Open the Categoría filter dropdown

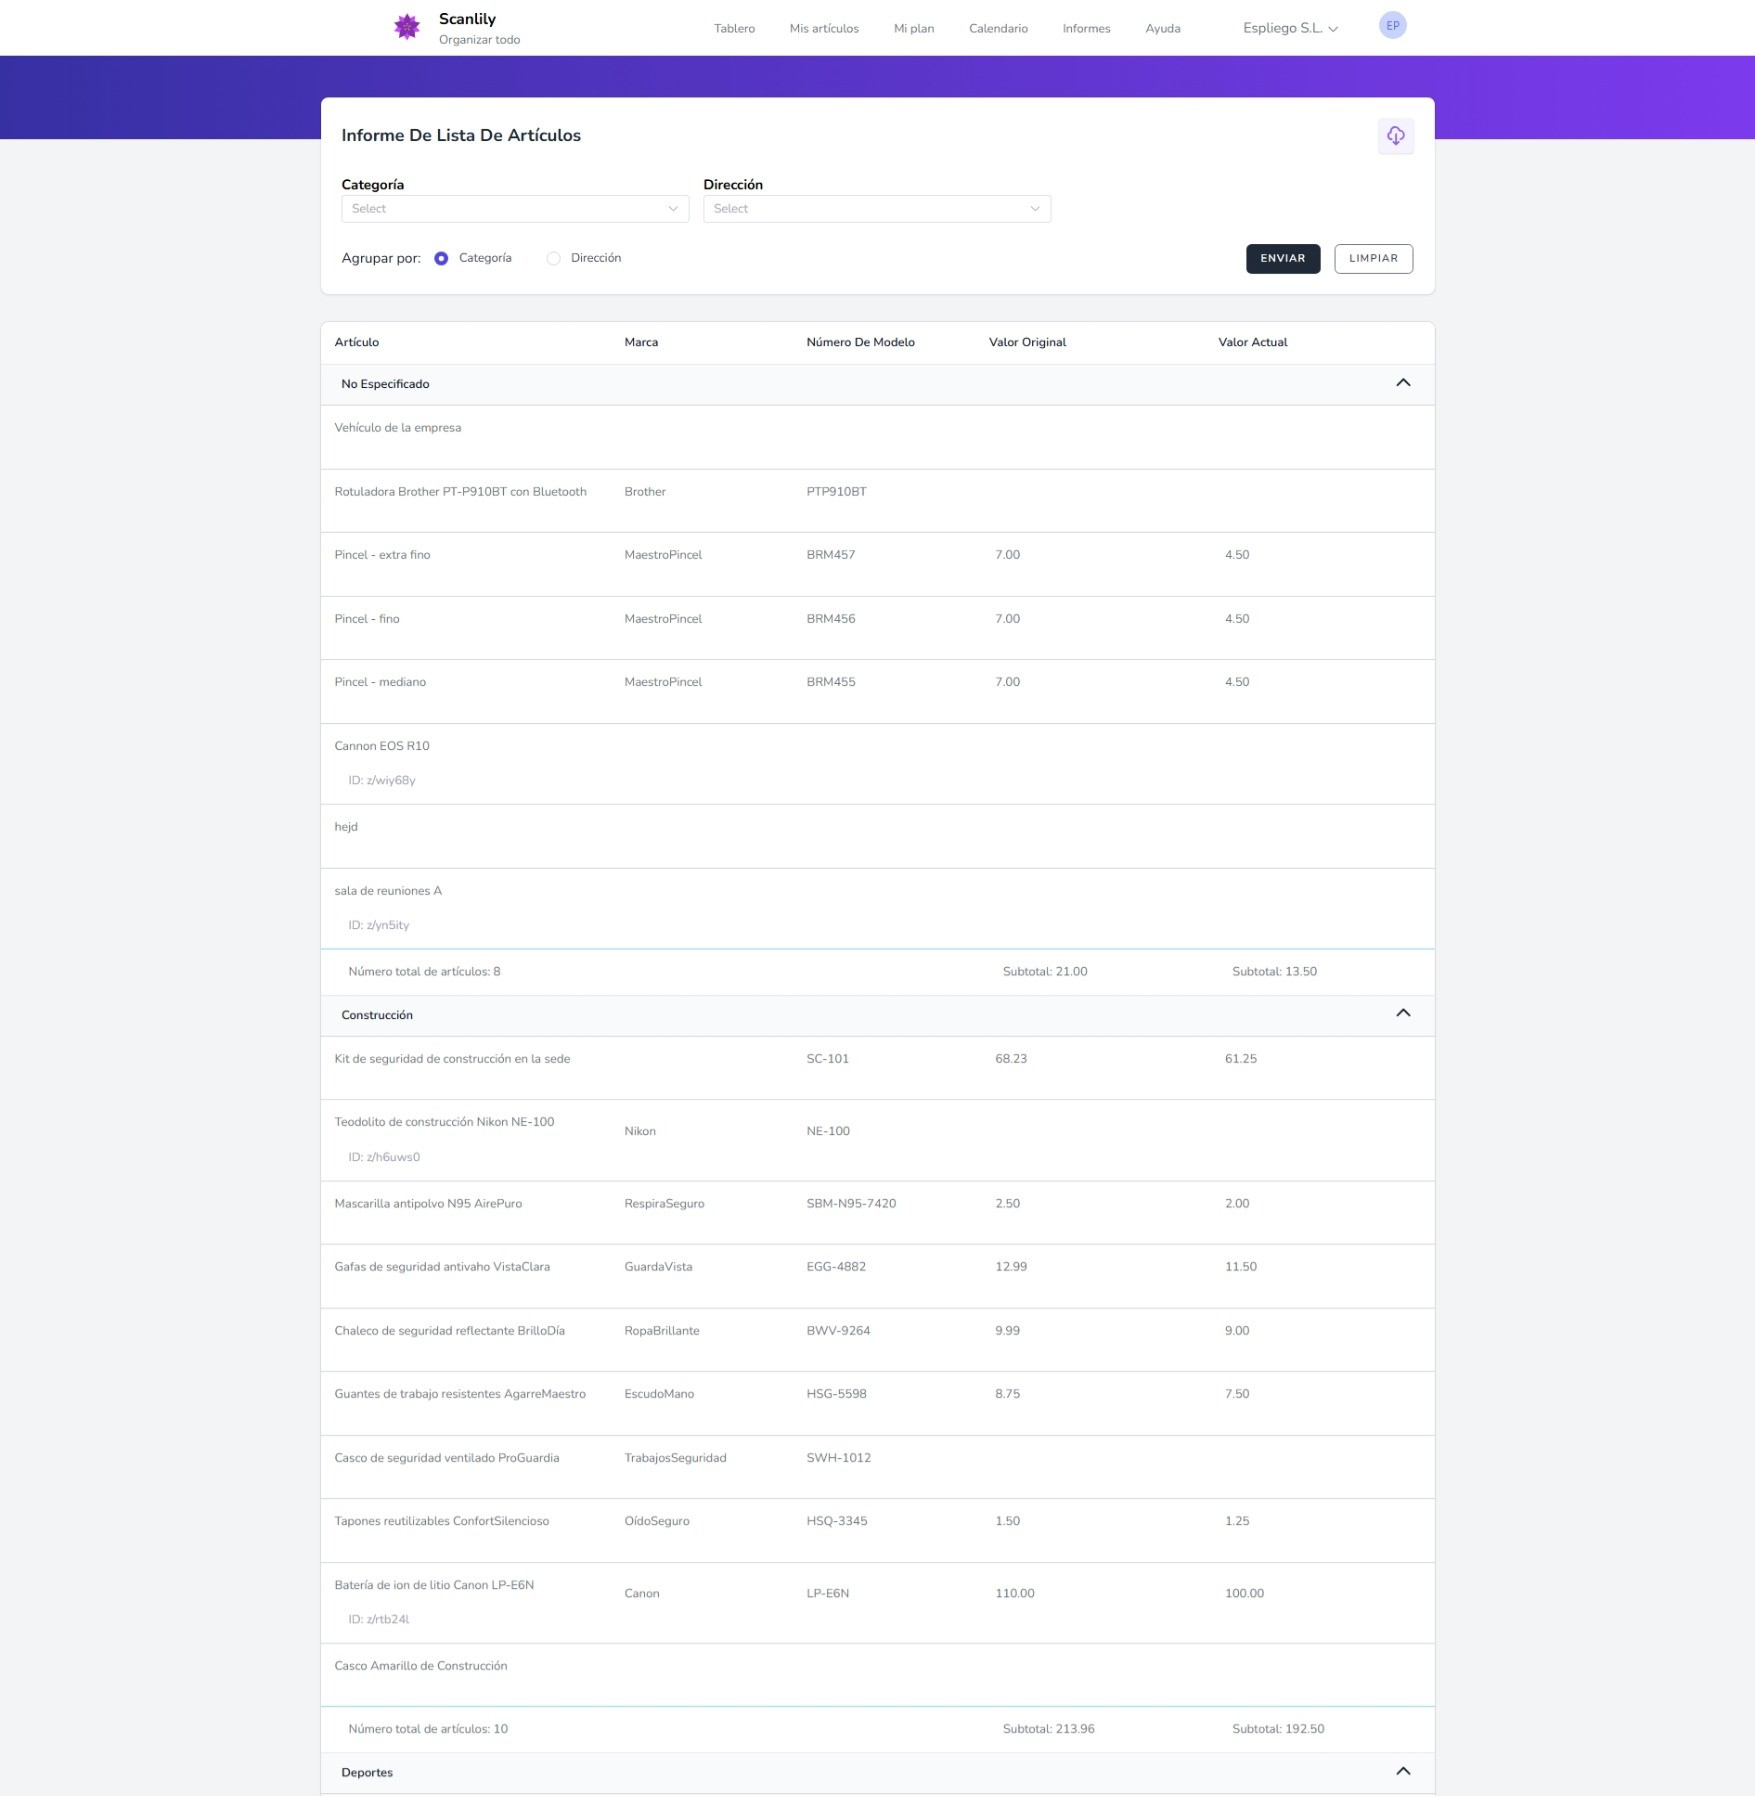click(514, 209)
